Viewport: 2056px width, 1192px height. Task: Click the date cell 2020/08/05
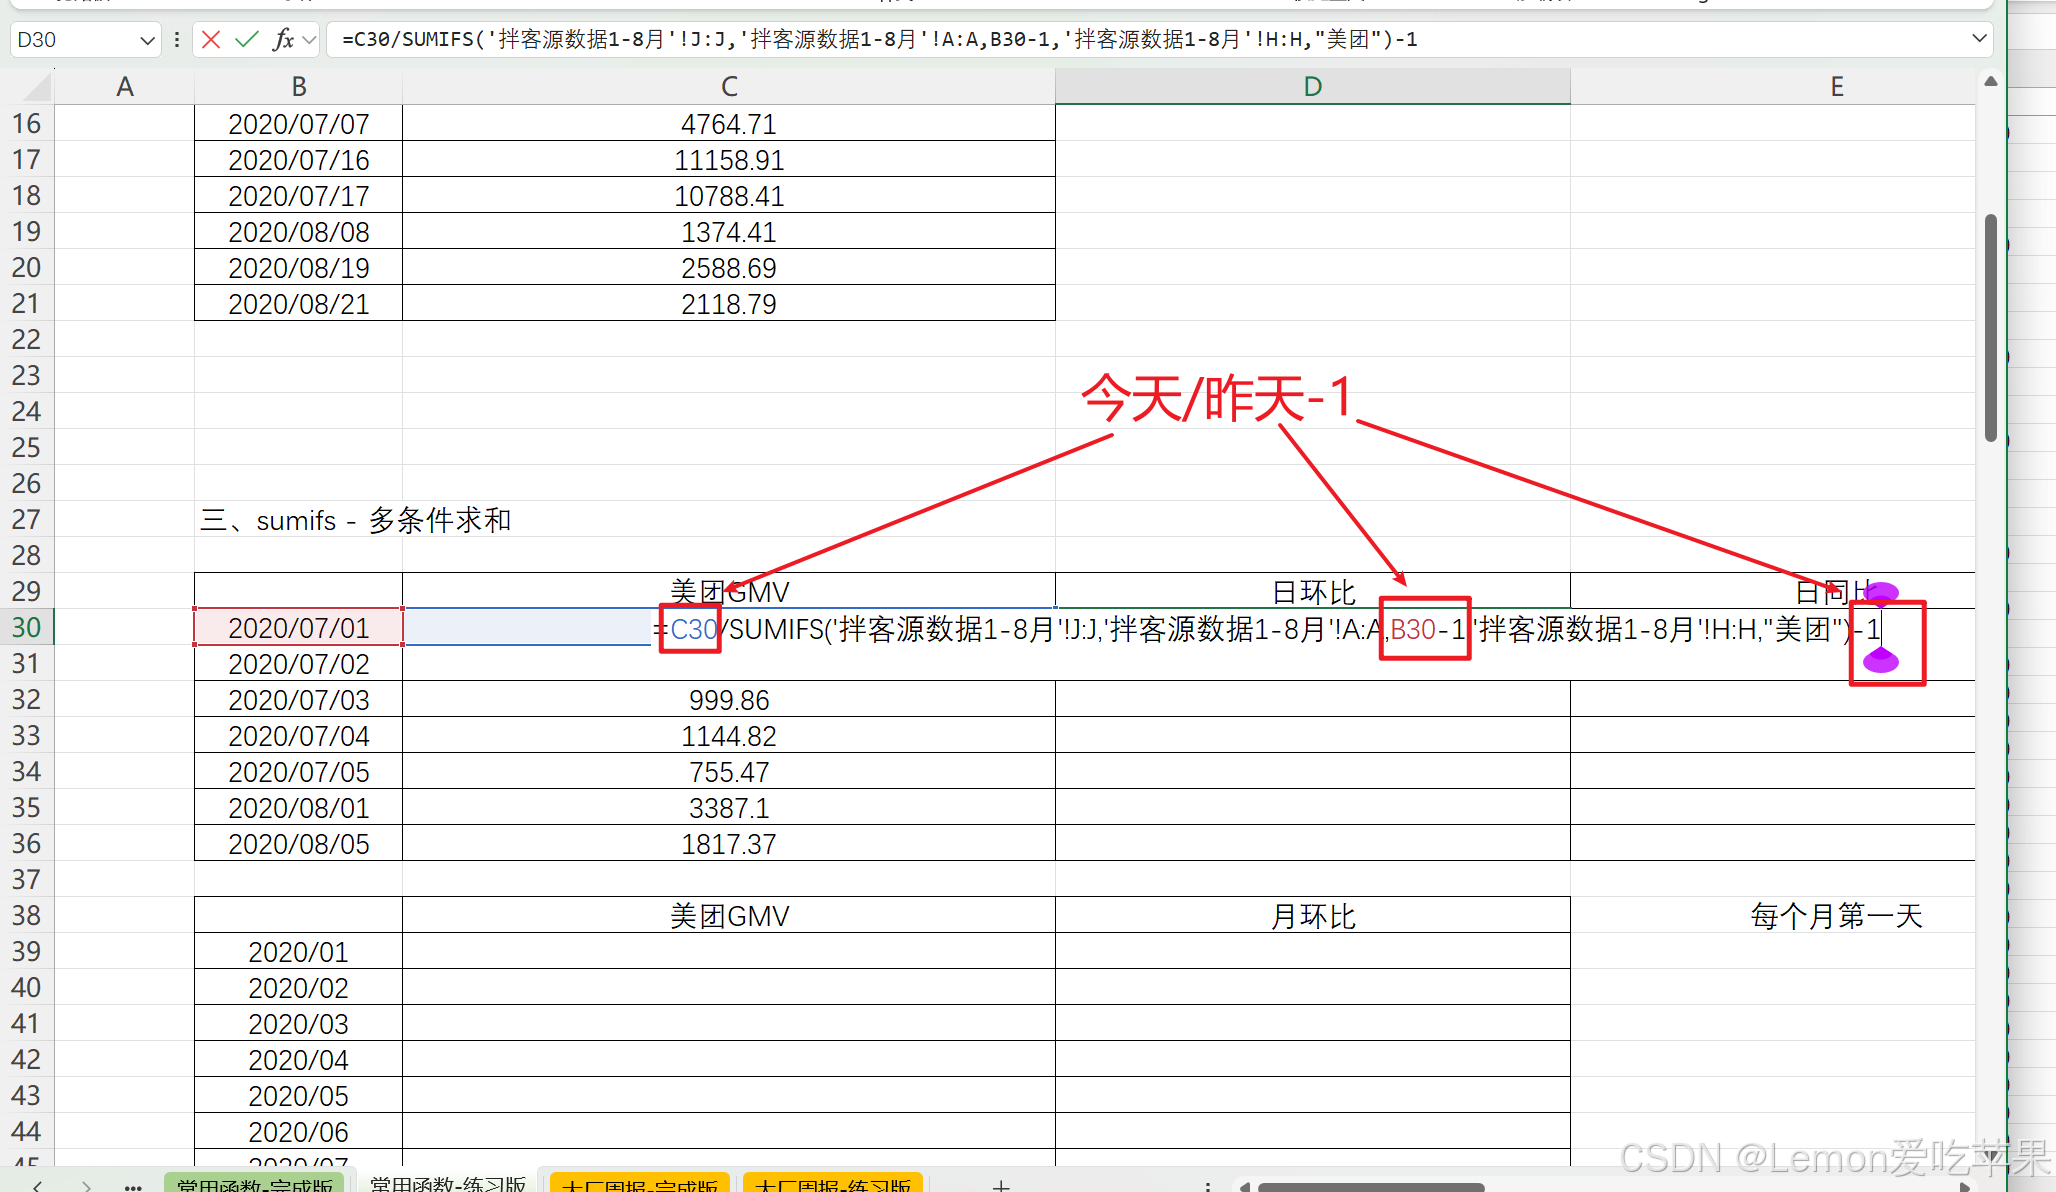pyautogui.click(x=299, y=844)
